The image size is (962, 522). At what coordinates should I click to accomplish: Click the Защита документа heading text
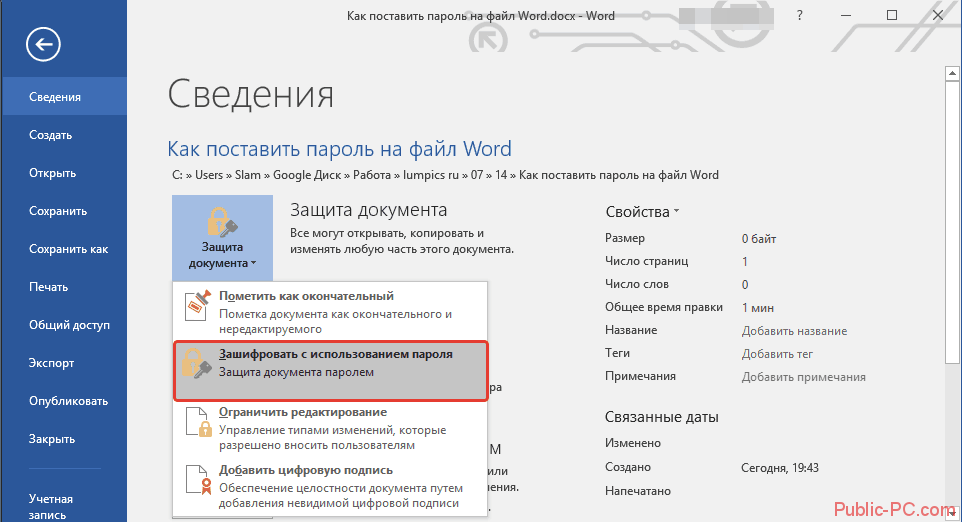pos(368,210)
